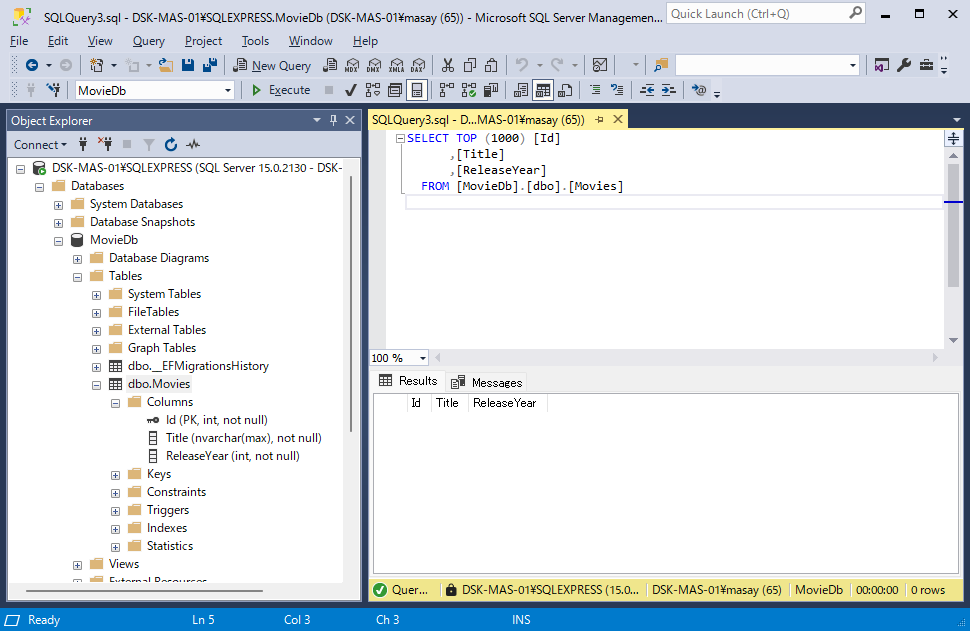This screenshot has height=631, width=970.
Task: Click the MDX query icon
Action: click(x=352, y=65)
